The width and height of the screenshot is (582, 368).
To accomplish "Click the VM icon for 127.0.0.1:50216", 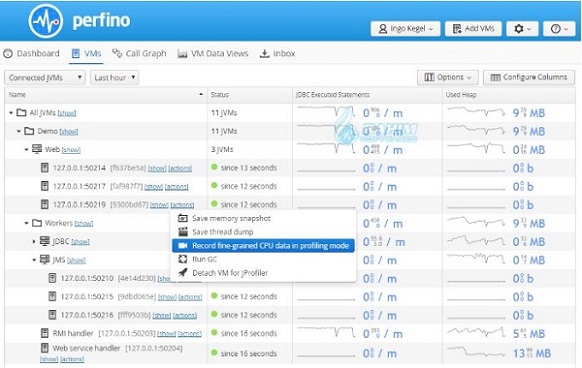I will tap(52, 315).
